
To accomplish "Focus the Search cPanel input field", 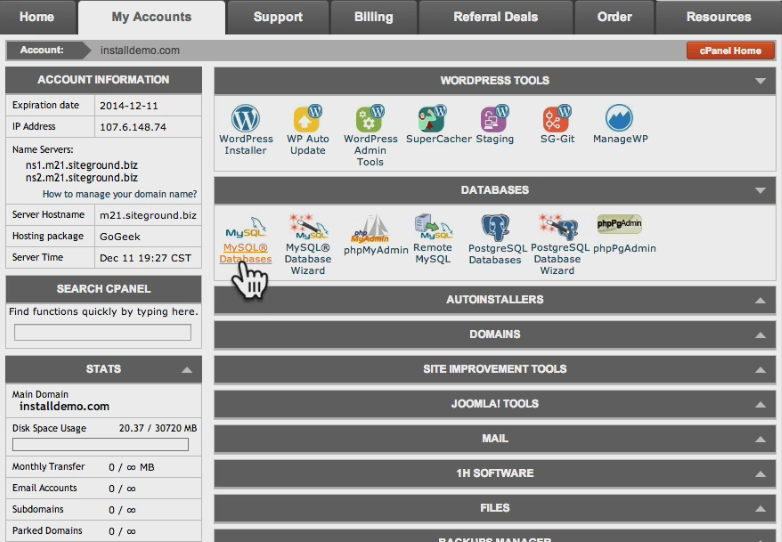I will tap(103, 333).
